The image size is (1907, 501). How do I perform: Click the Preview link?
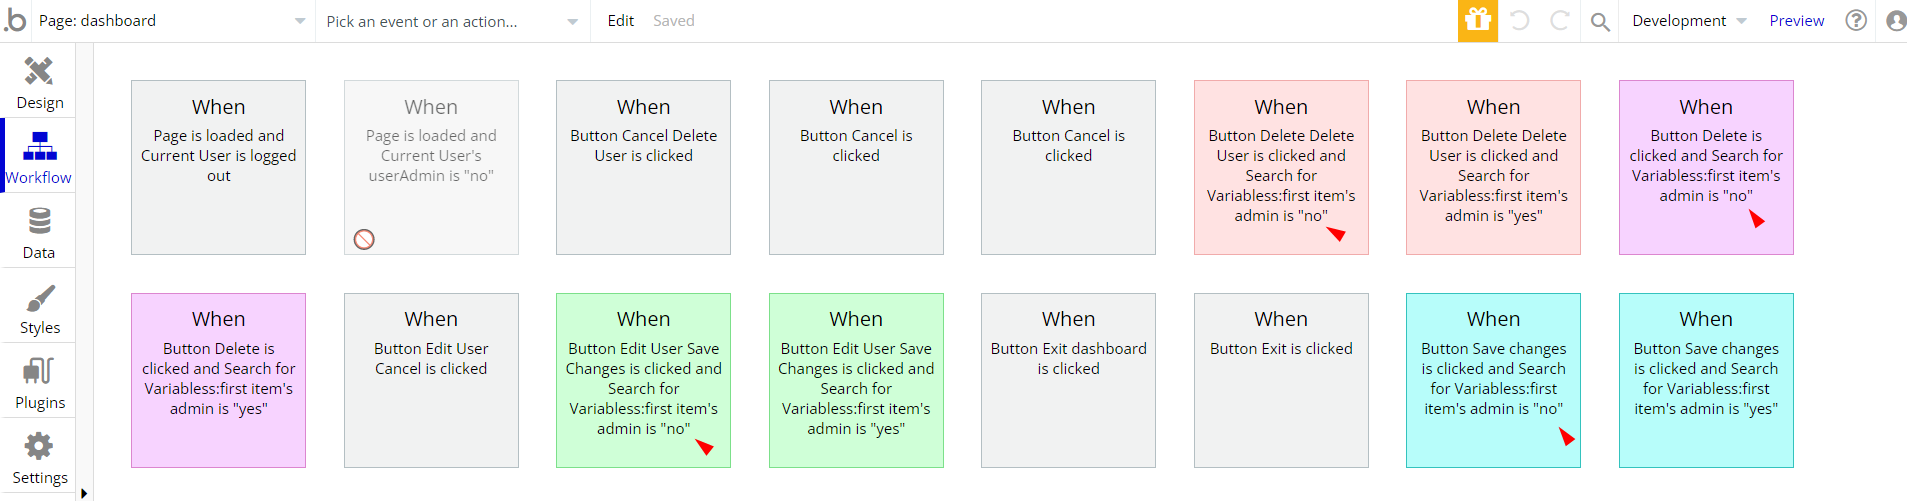coord(1796,21)
